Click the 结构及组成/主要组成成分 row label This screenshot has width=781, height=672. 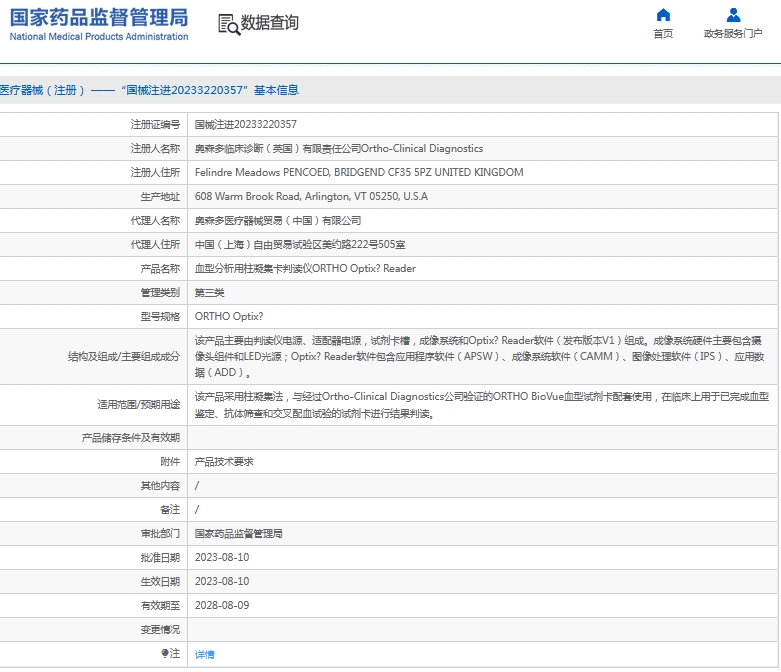124,357
